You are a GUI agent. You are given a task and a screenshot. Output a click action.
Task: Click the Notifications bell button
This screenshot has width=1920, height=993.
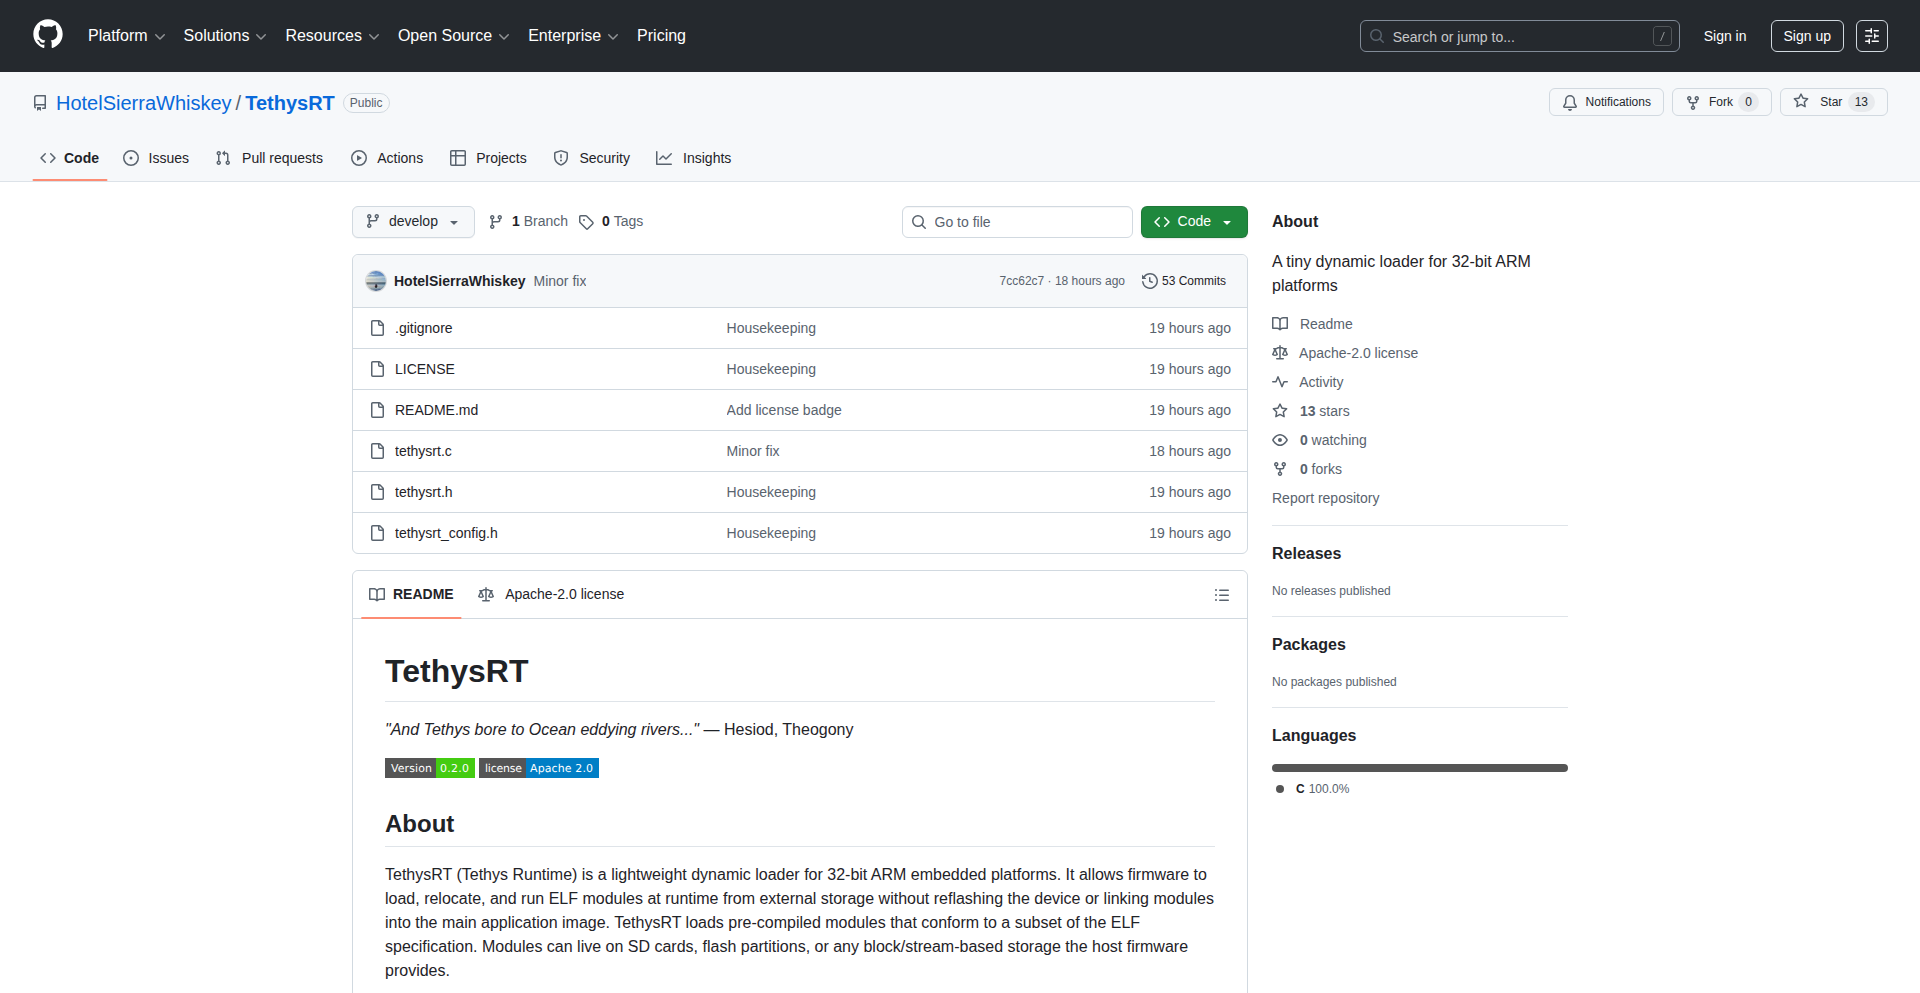(1606, 102)
